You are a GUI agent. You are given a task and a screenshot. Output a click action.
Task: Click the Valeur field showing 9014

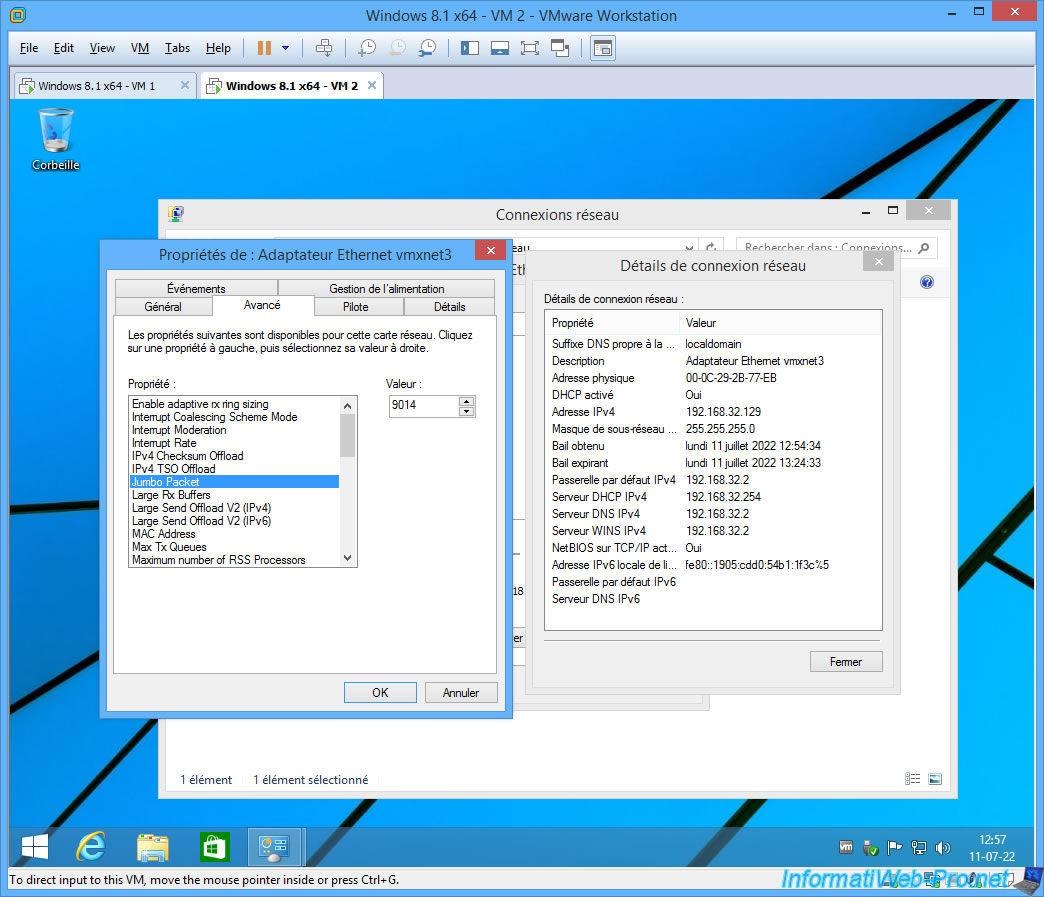coord(424,406)
